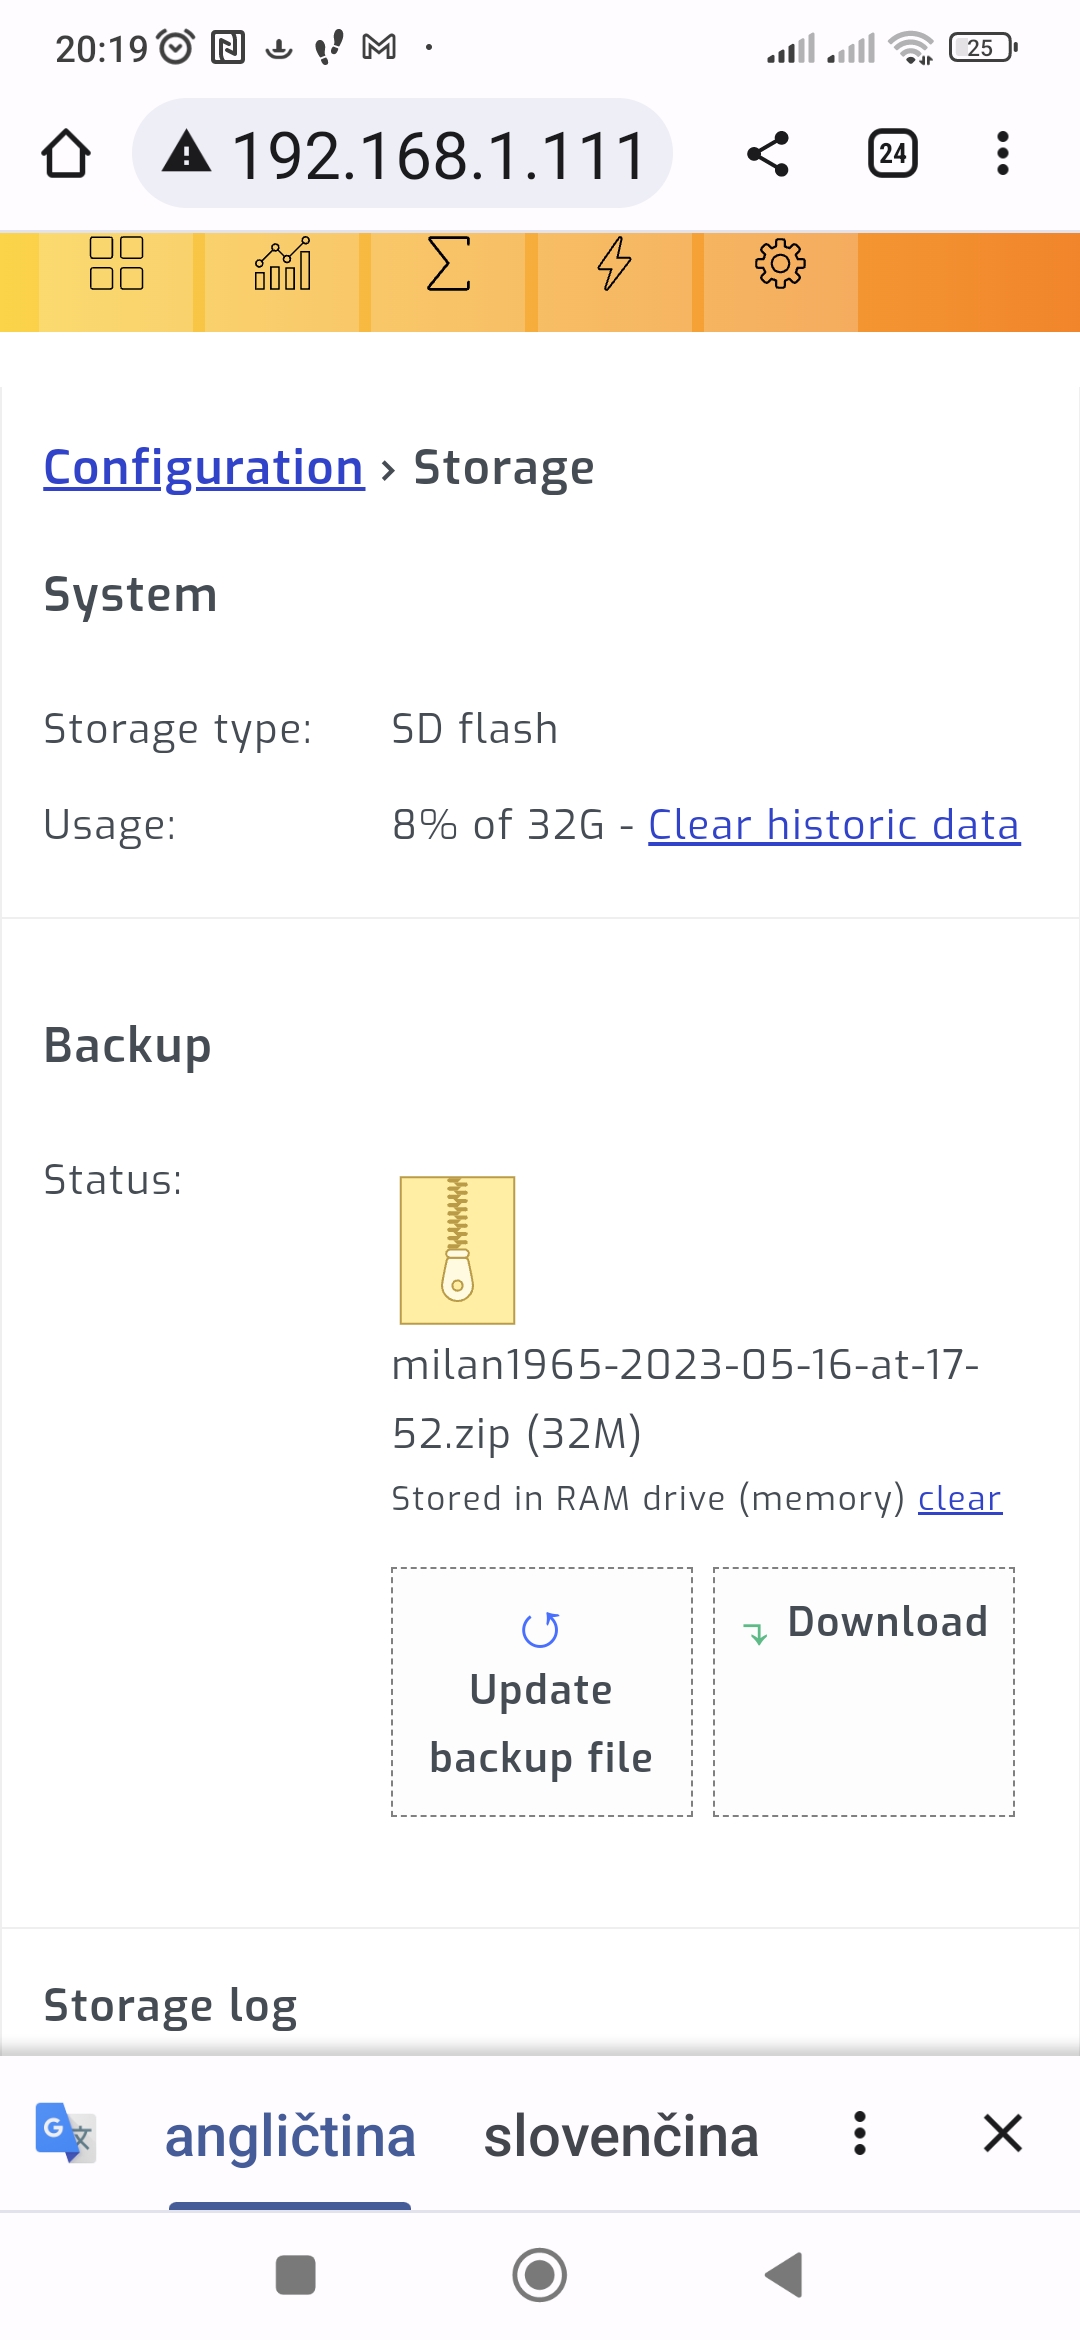Open the gear configuration icon

coord(780,265)
